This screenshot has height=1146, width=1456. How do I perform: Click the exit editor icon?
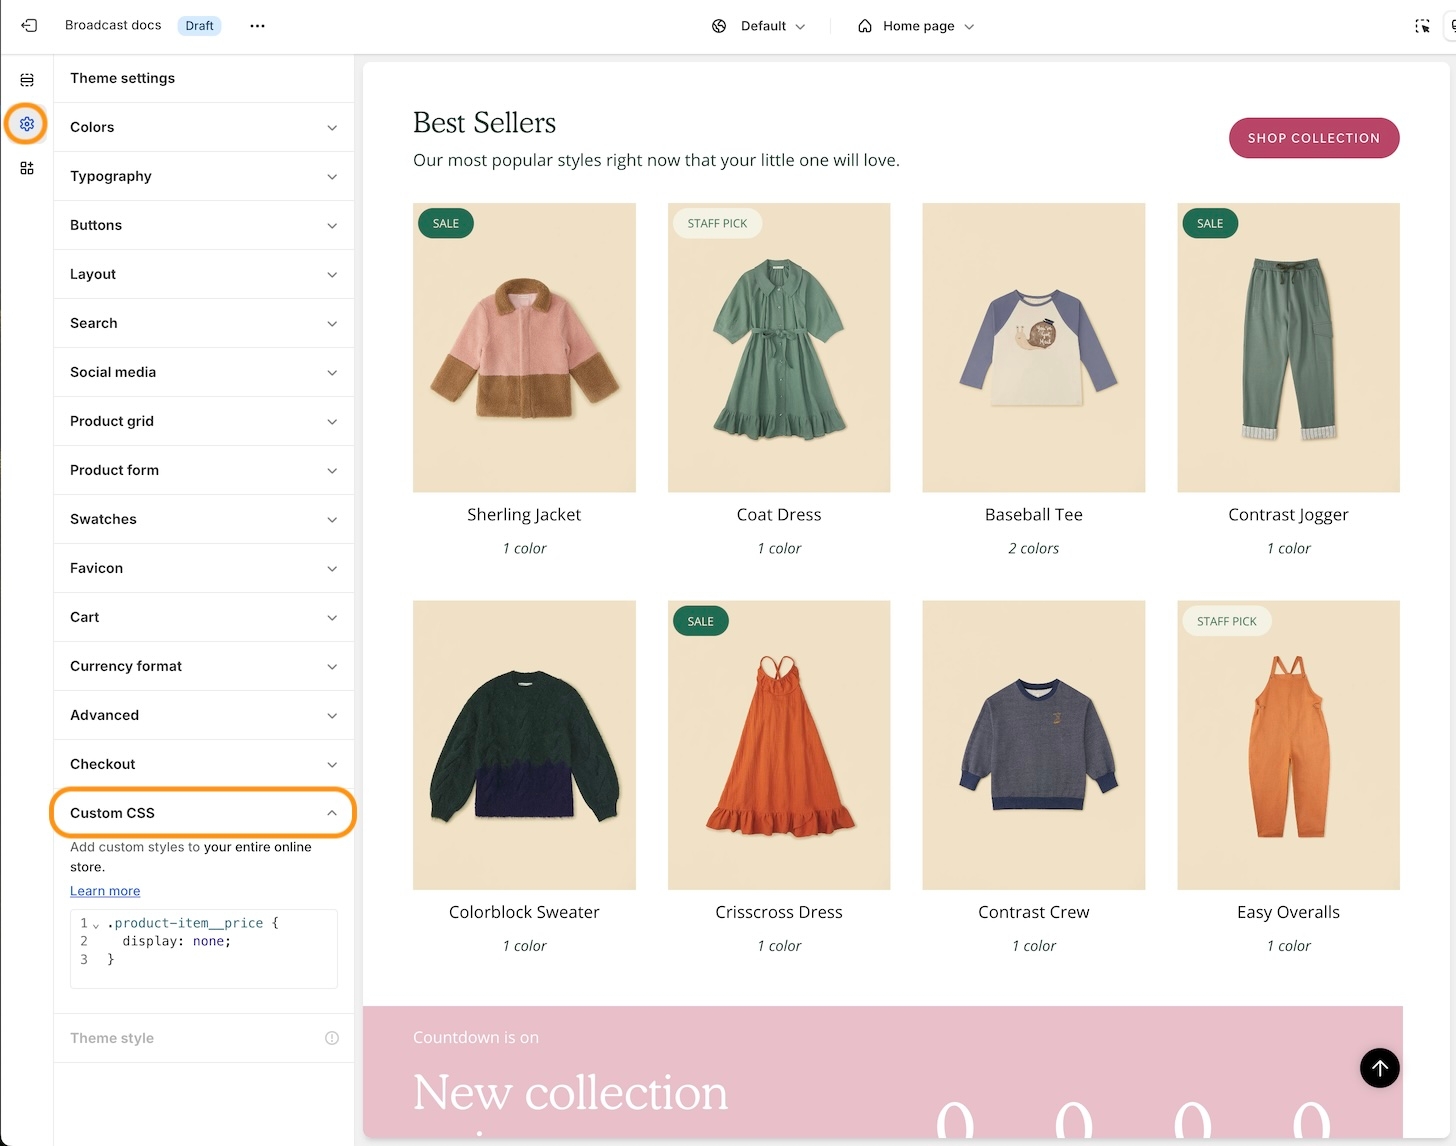[x=29, y=26]
